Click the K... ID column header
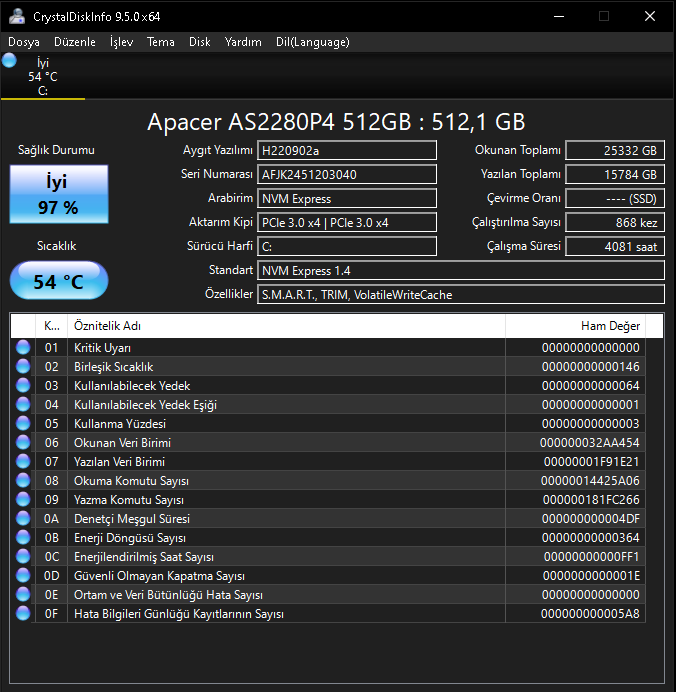This screenshot has height=692, width=676. (x=52, y=326)
